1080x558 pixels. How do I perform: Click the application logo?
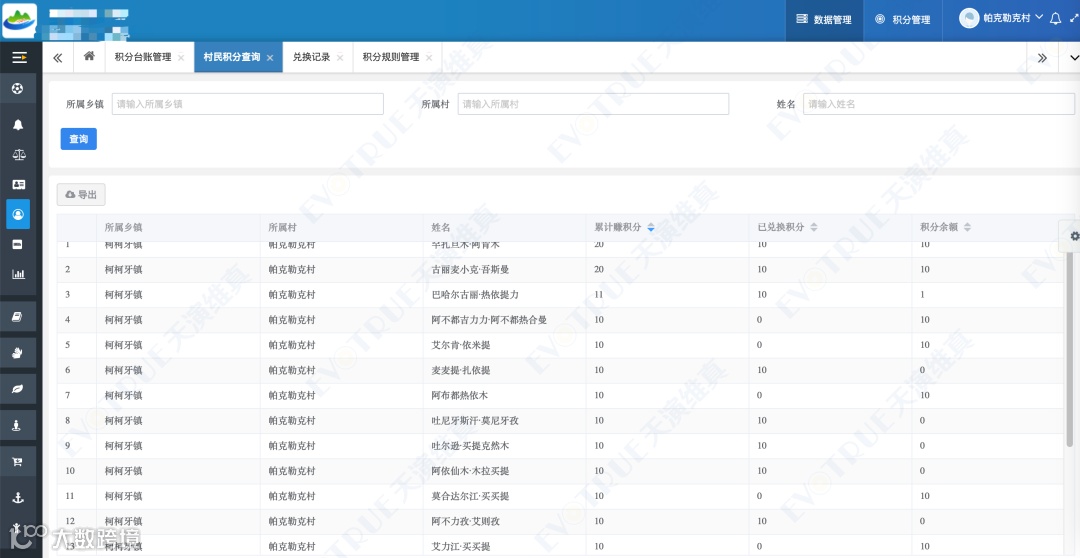pos(19,21)
